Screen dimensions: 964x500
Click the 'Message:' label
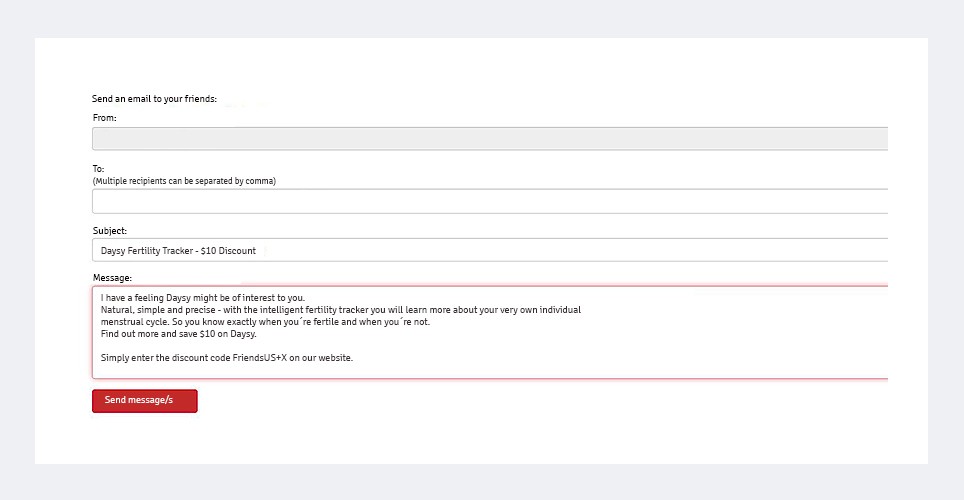(x=112, y=278)
